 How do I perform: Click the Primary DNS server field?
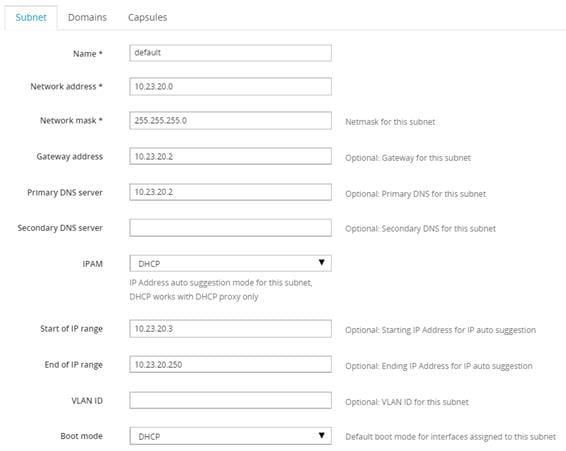point(230,192)
